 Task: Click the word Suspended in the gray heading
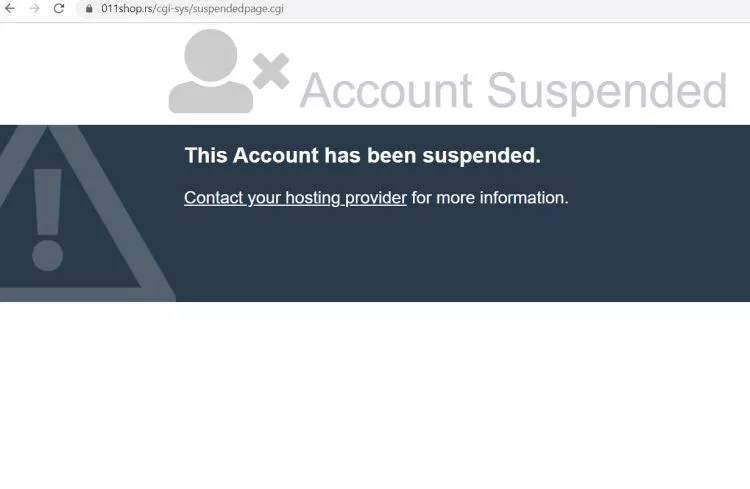click(x=607, y=92)
